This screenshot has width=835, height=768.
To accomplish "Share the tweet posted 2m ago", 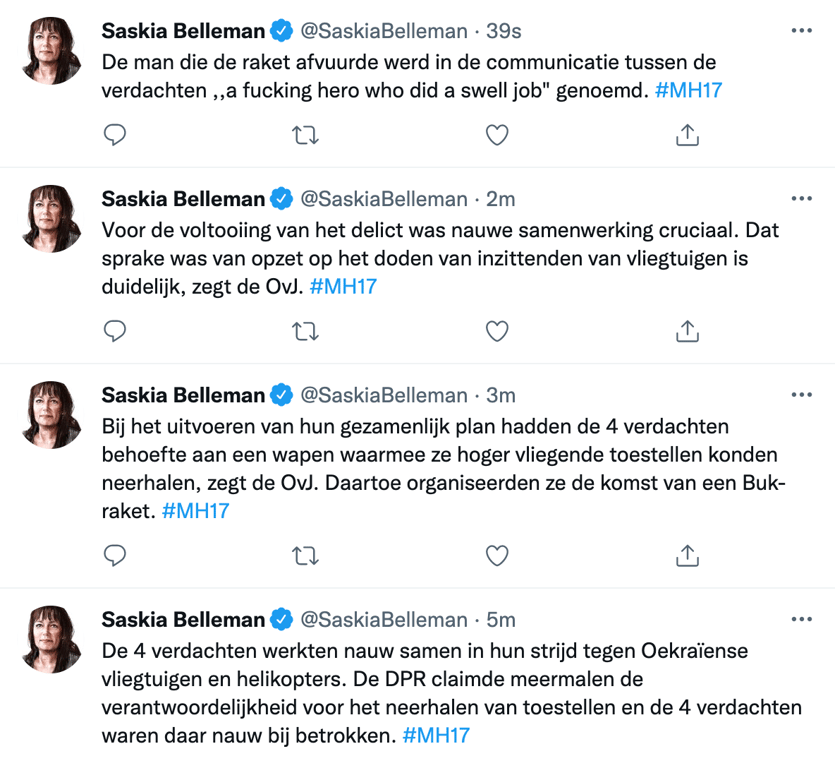I will tap(687, 330).
